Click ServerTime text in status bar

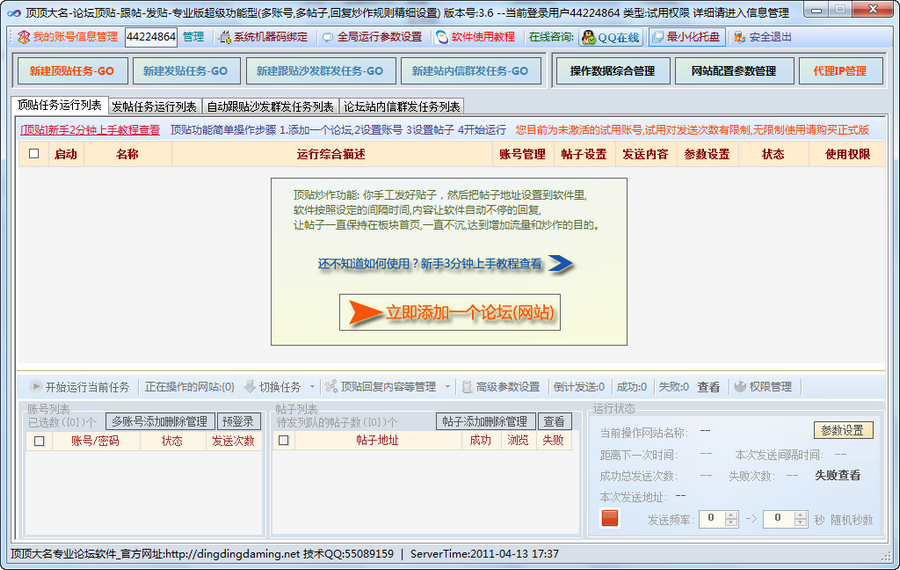click(x=484, y=554)
